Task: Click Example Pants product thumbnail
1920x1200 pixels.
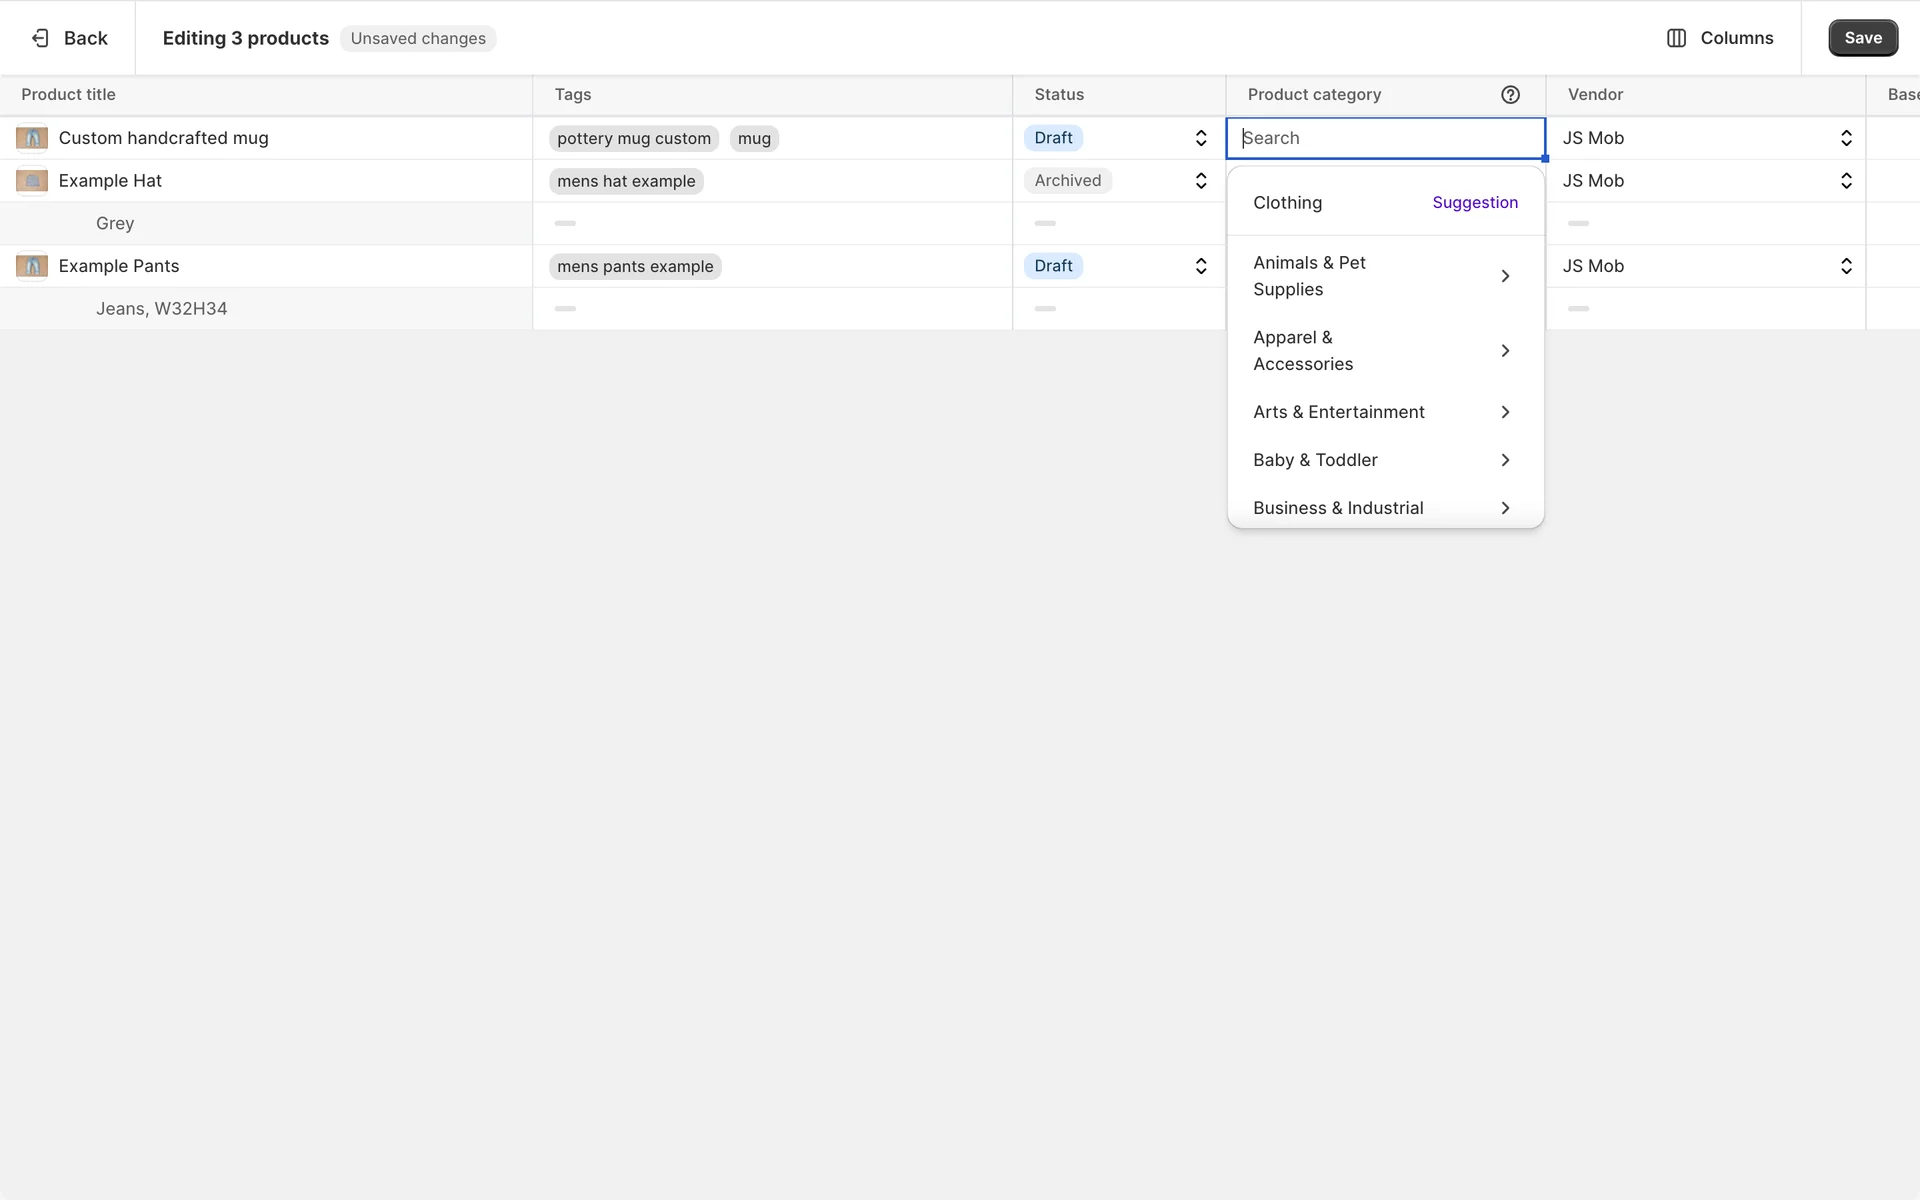Action: pos(32,266)
